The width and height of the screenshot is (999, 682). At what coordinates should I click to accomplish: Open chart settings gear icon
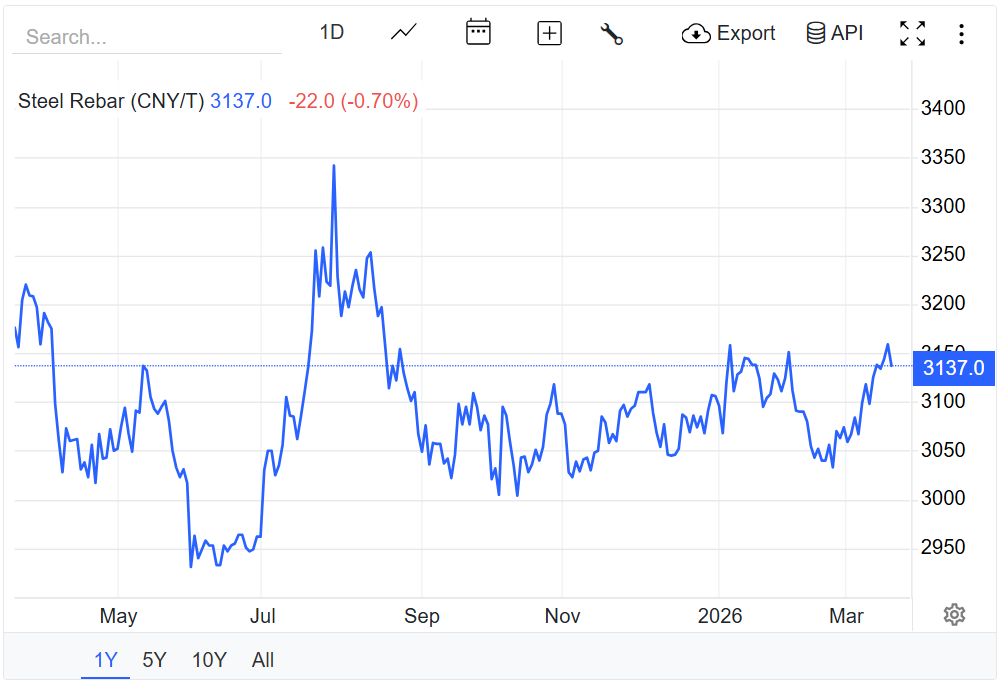click(x=954, y=615)
